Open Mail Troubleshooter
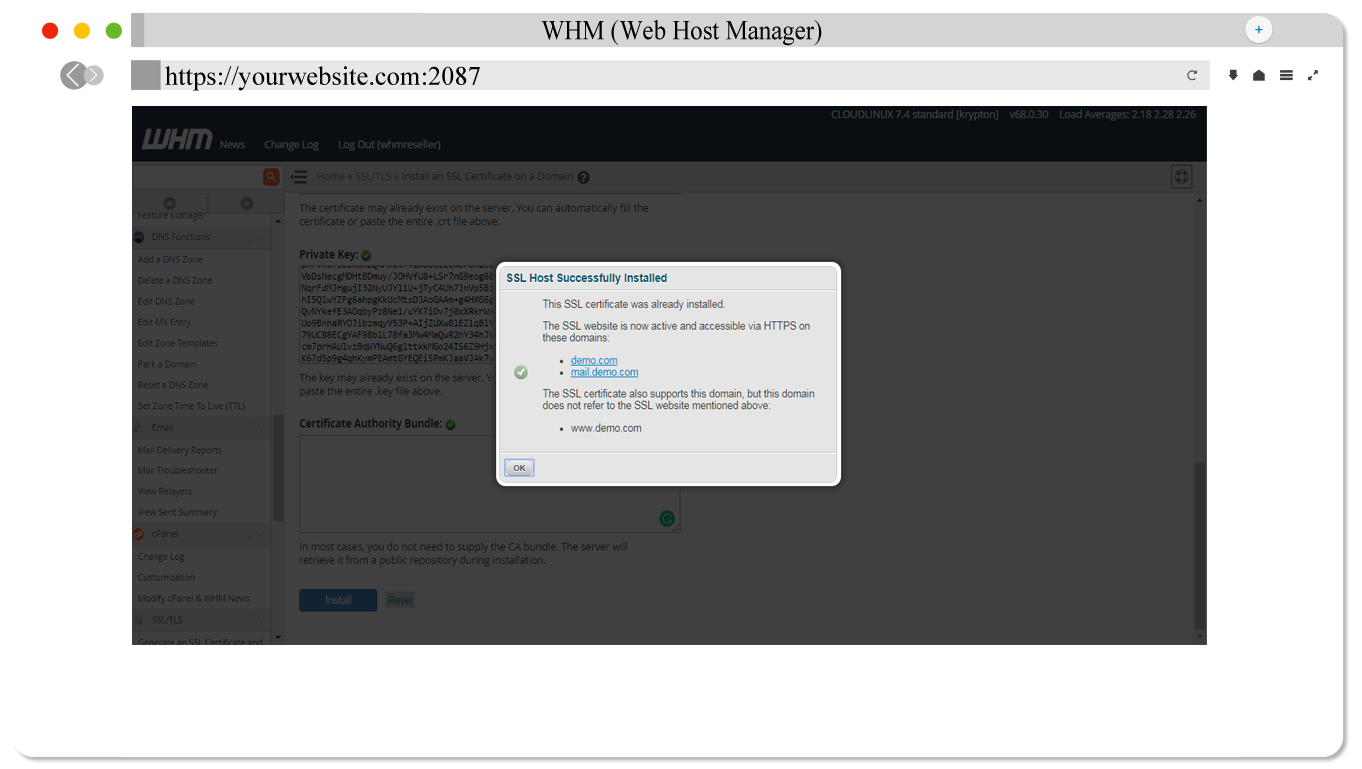The image size is (1362, 769). point(178,470)
